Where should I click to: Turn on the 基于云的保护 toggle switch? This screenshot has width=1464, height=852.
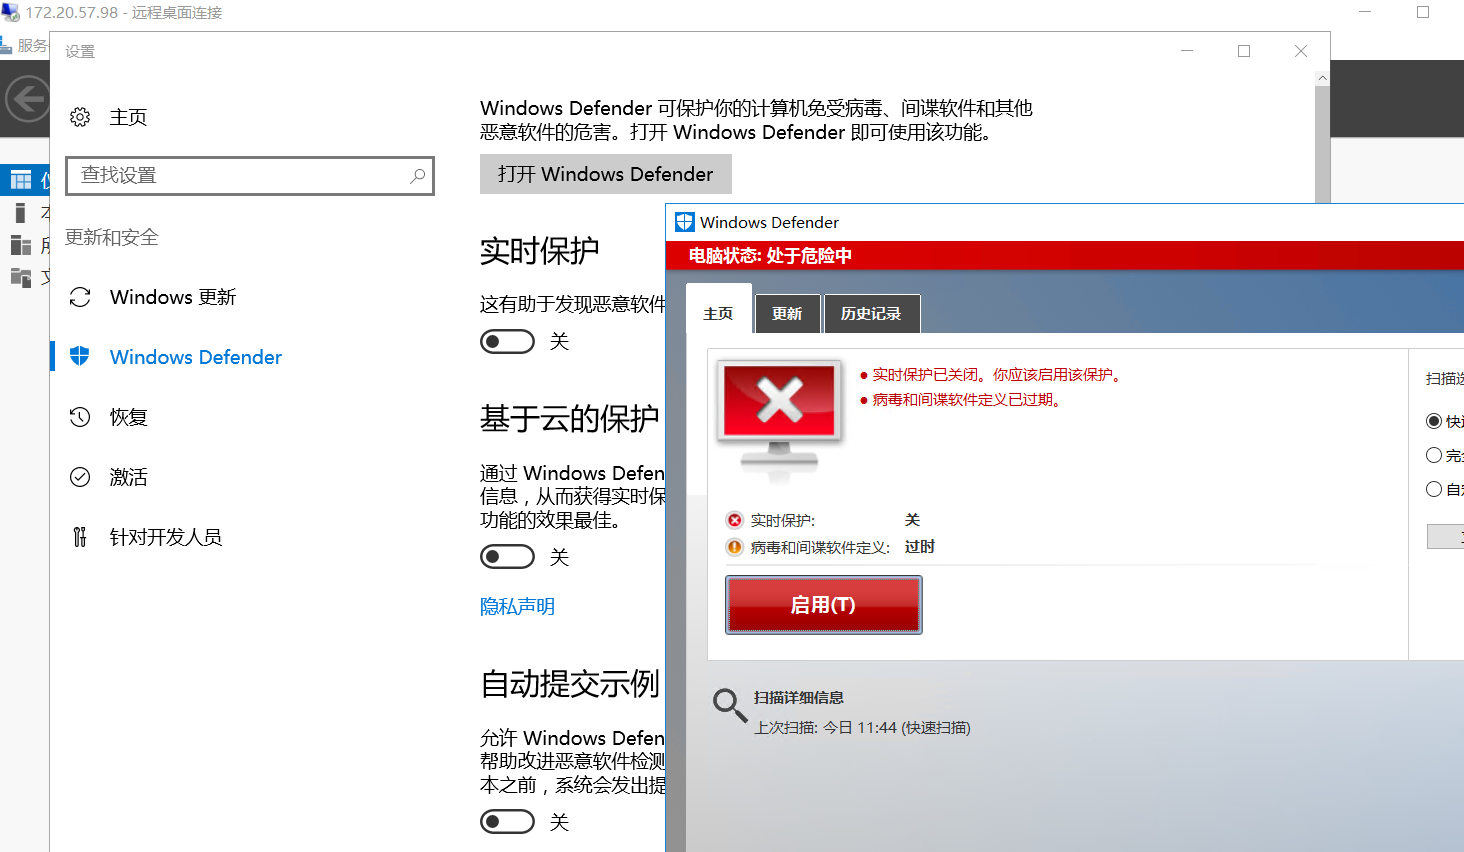(x=508, y=557)
